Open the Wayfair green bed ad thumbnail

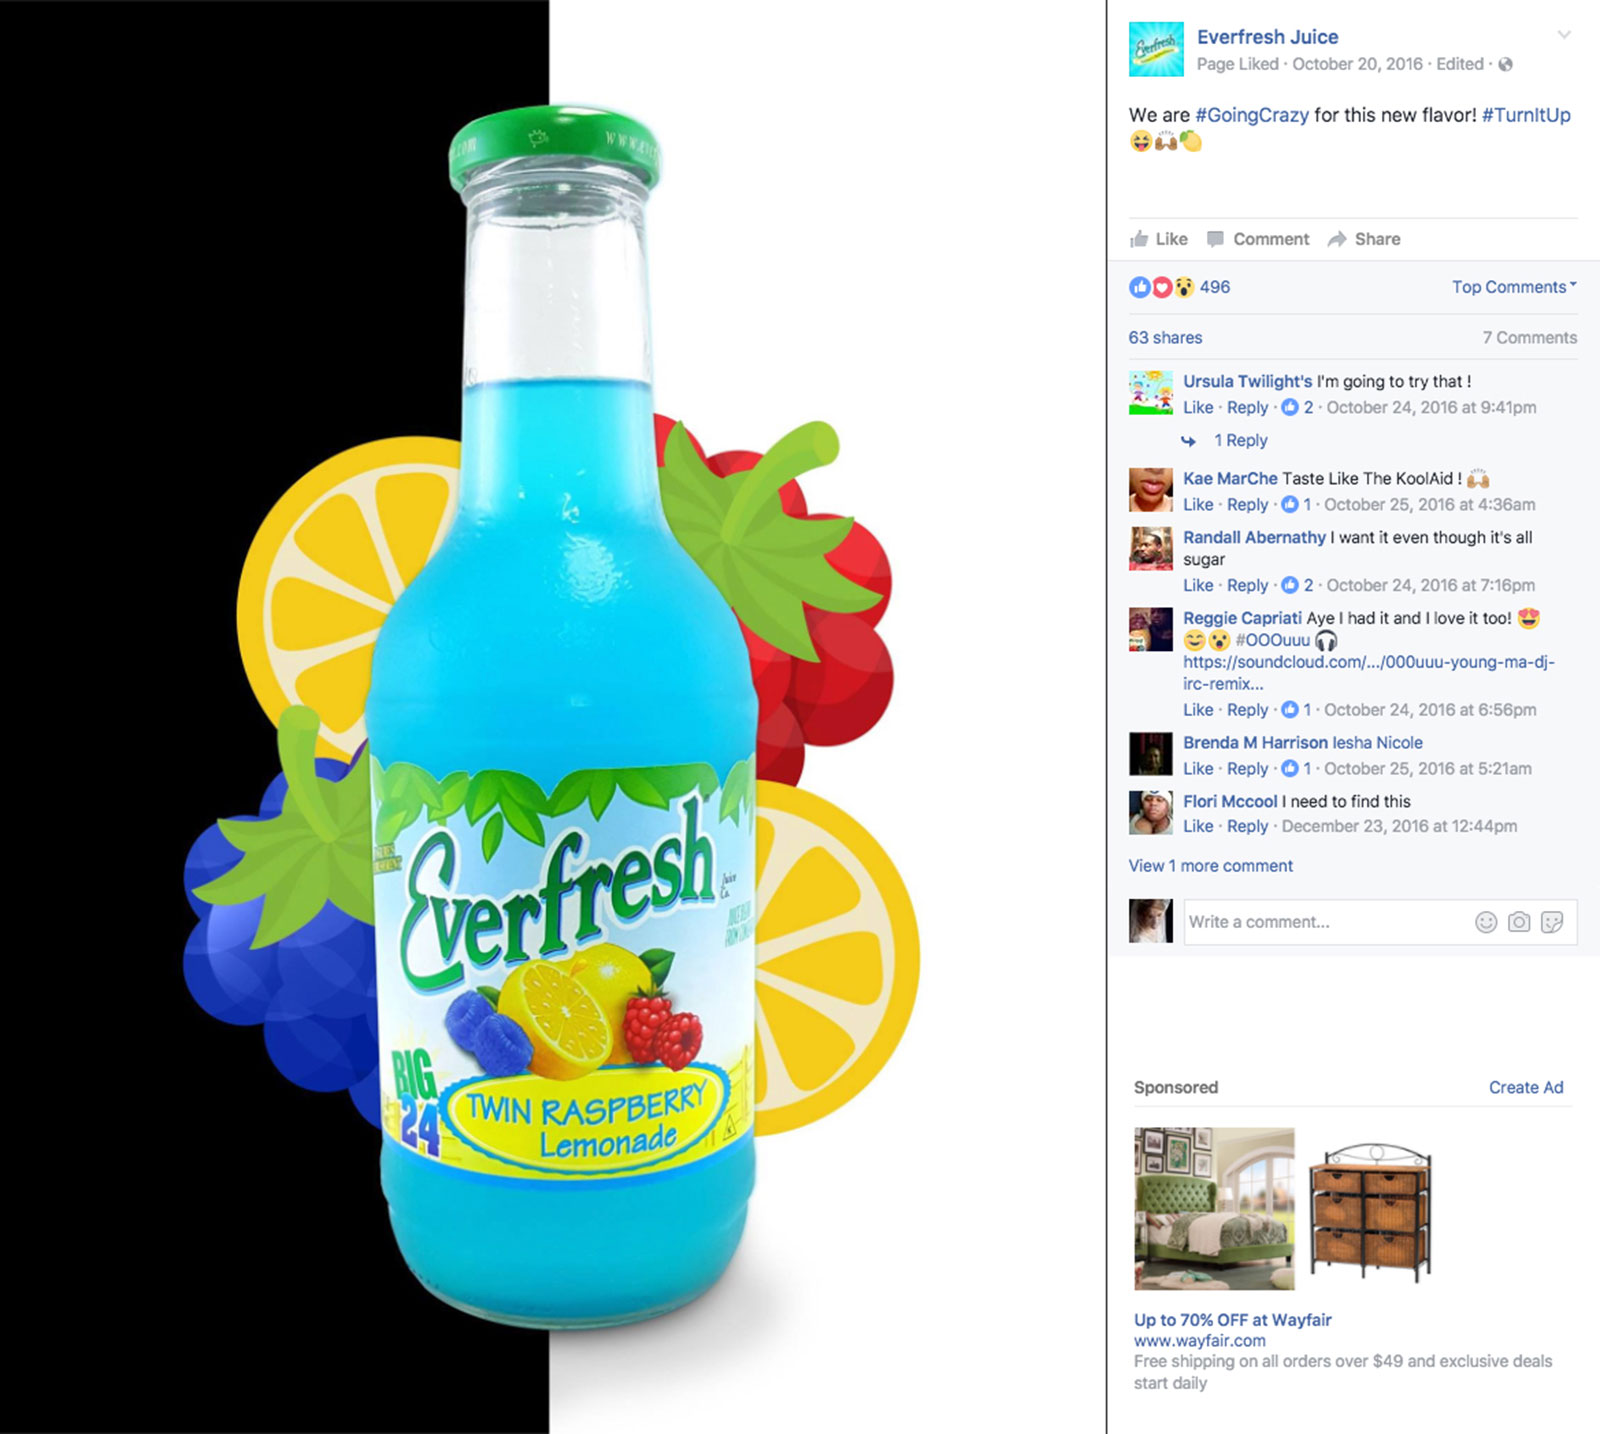pyautogui.click(x=1215, y=1209)
